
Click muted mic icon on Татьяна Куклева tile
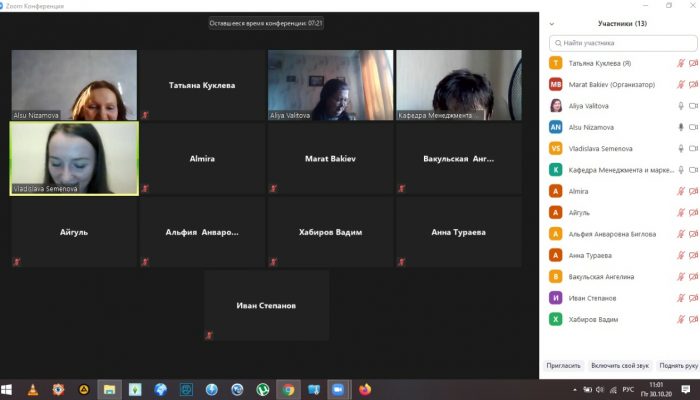[145, 115]
